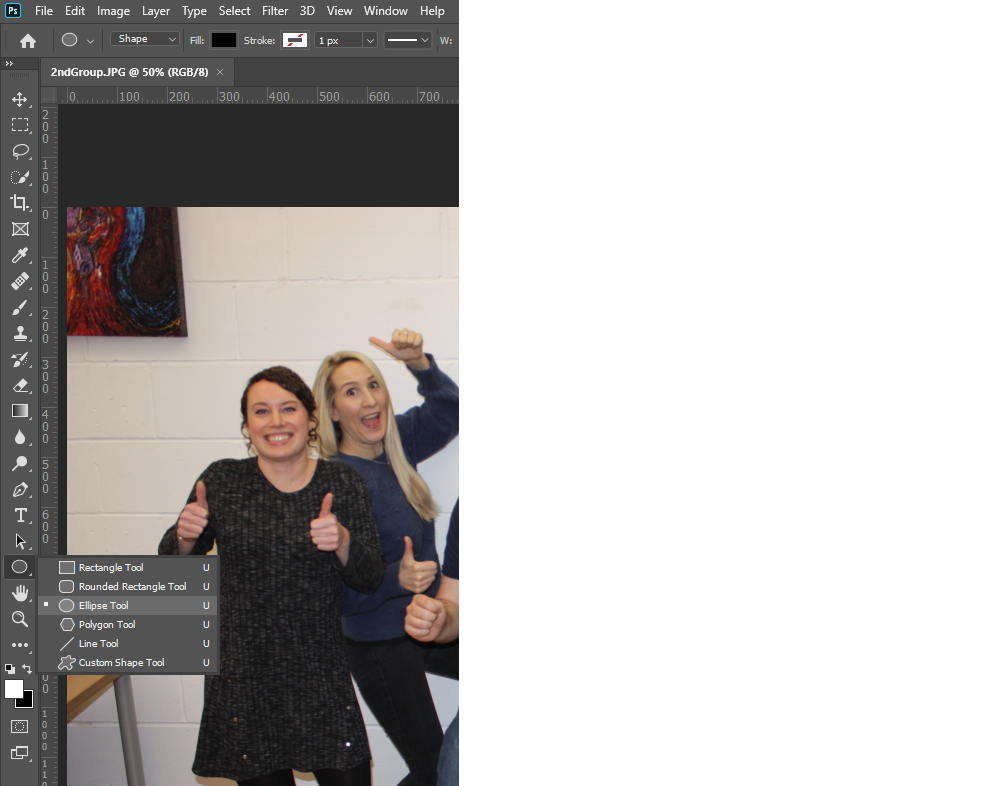Choose the Lasso tool
Viewport: 1000px width, 786px height.
coord(20,151)
